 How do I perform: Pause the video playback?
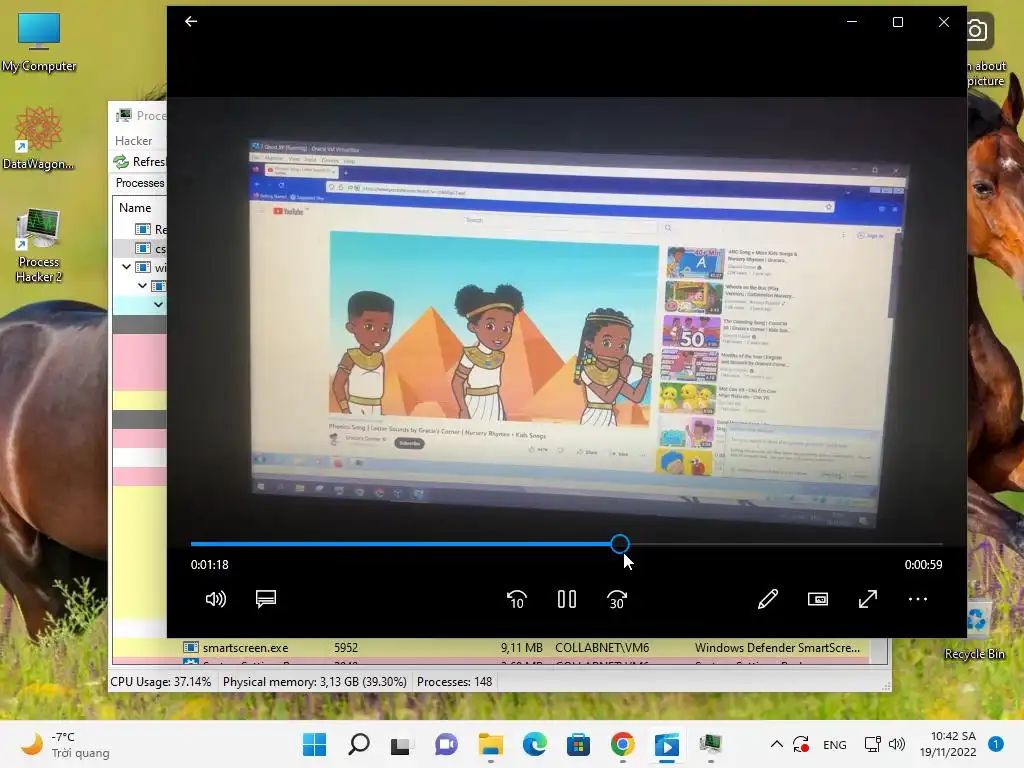[x=567, y=599]
